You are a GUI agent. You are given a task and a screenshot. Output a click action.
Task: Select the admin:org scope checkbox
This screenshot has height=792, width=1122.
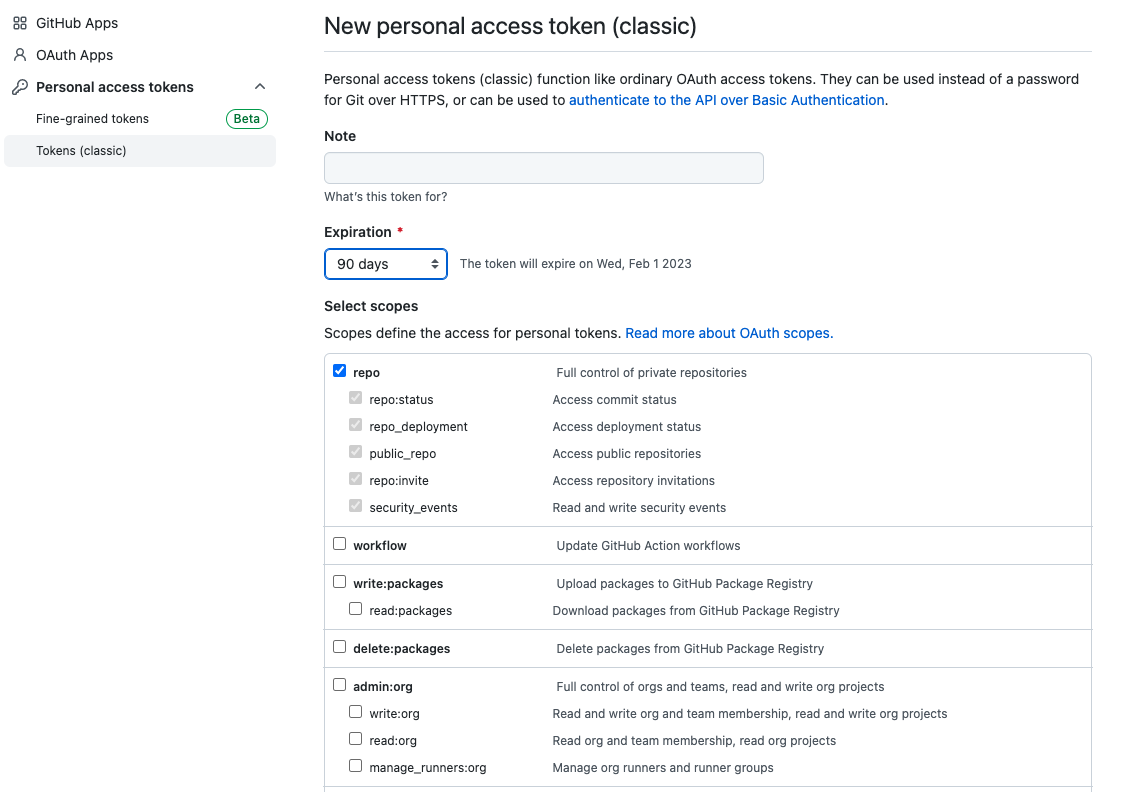pos(340,685)
